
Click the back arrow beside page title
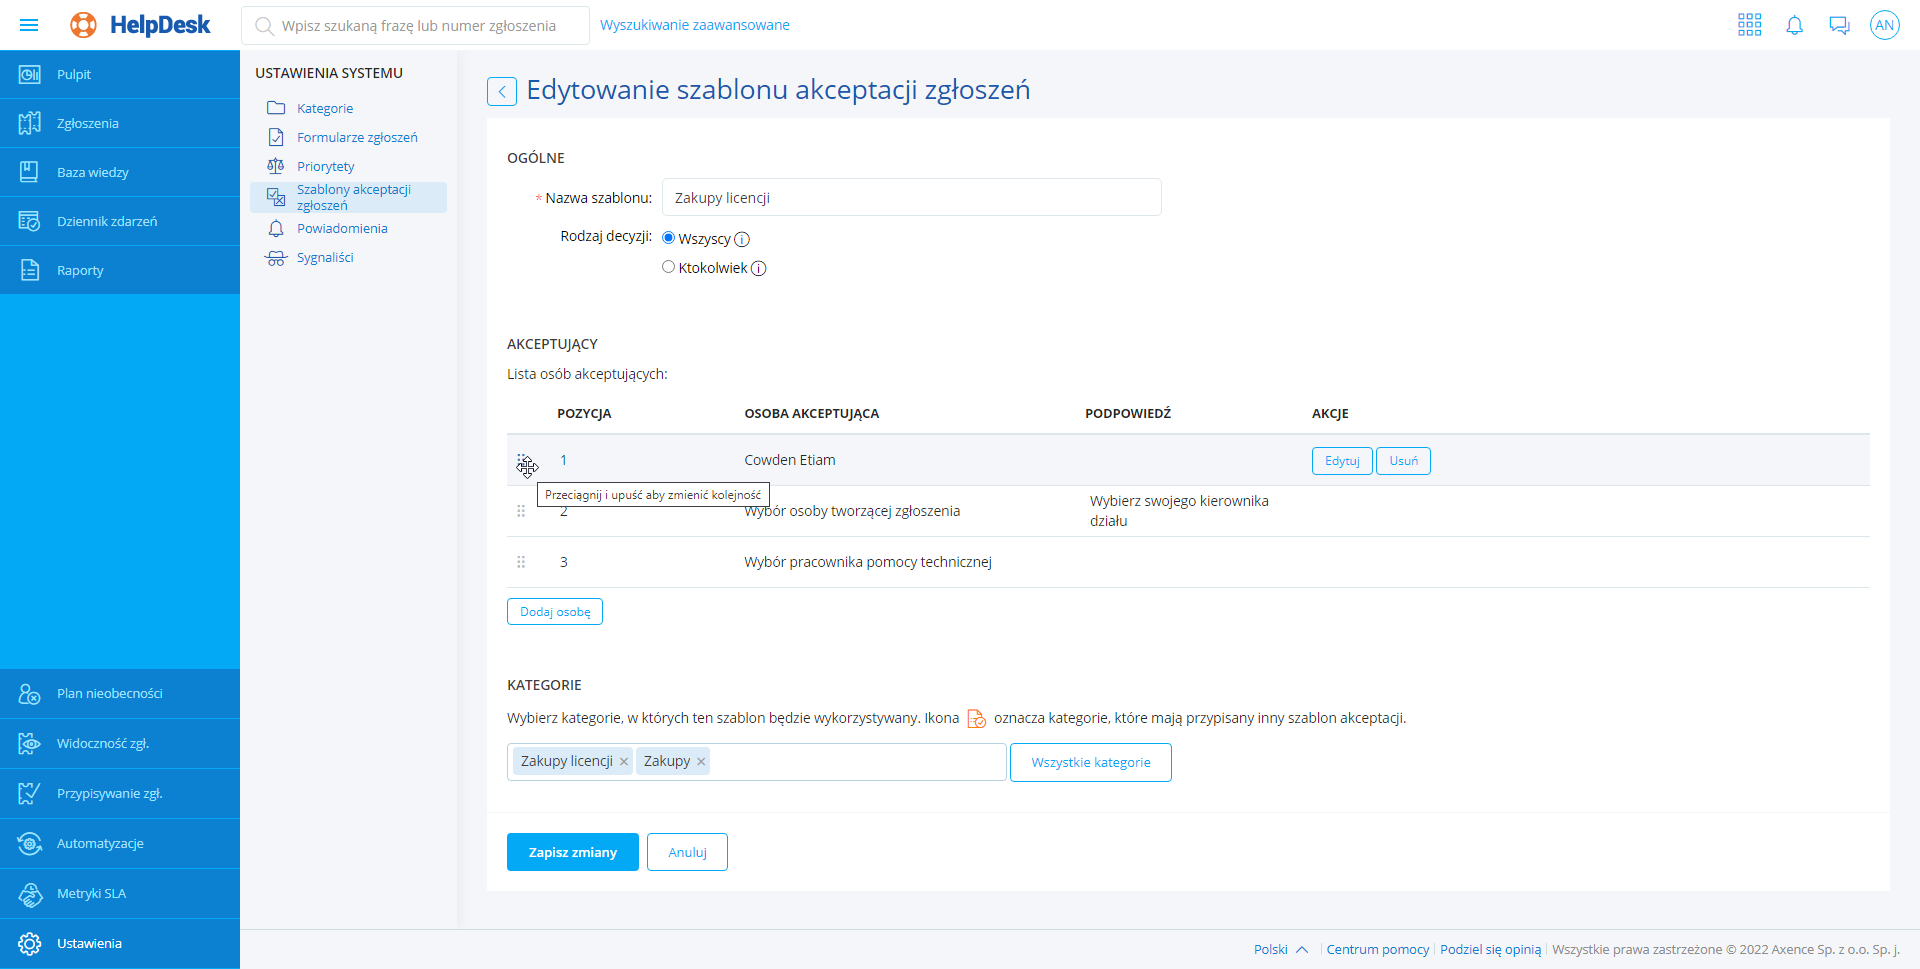pos(502,91)
